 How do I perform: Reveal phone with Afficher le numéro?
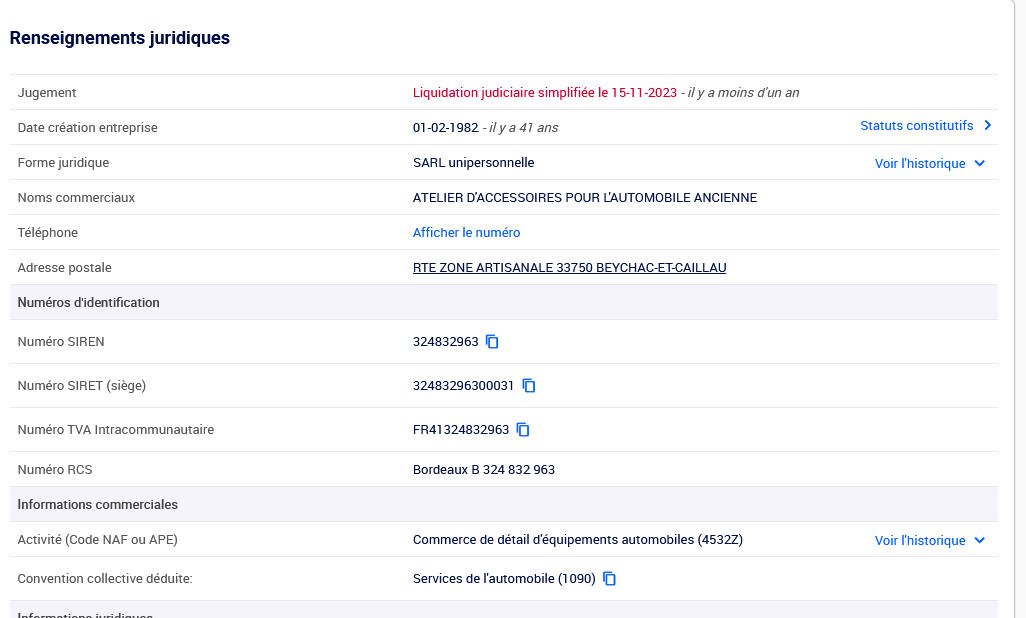[466, 233]
